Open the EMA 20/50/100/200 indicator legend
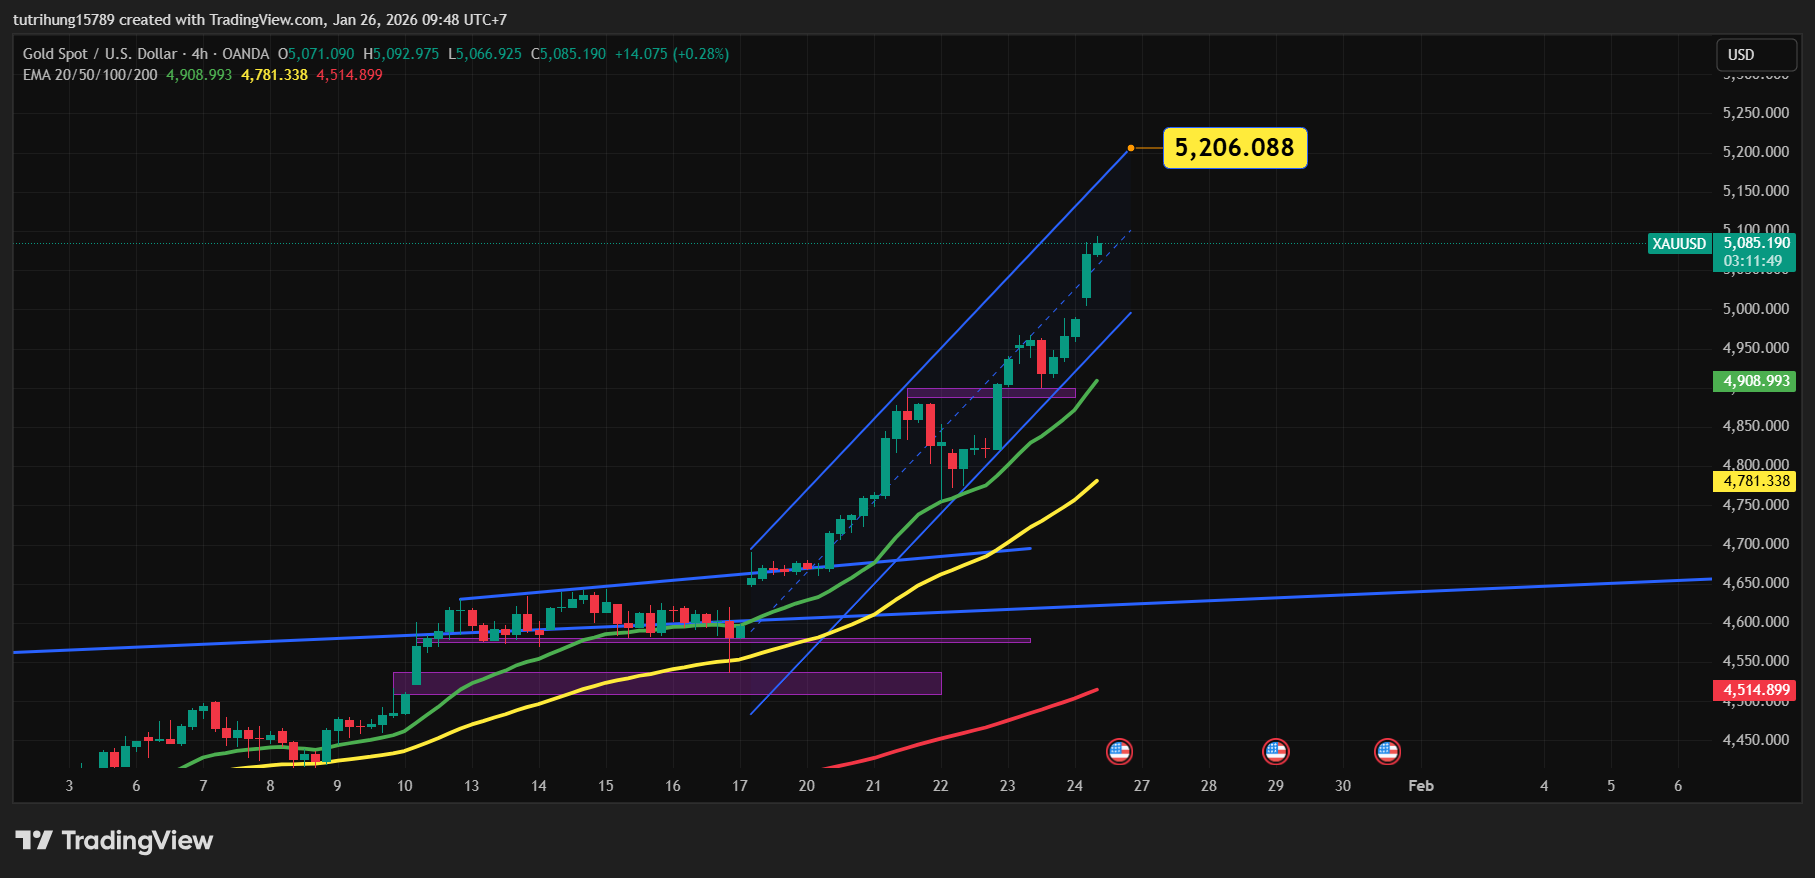This screenshot has width=1815, height=878. (90, 75)
